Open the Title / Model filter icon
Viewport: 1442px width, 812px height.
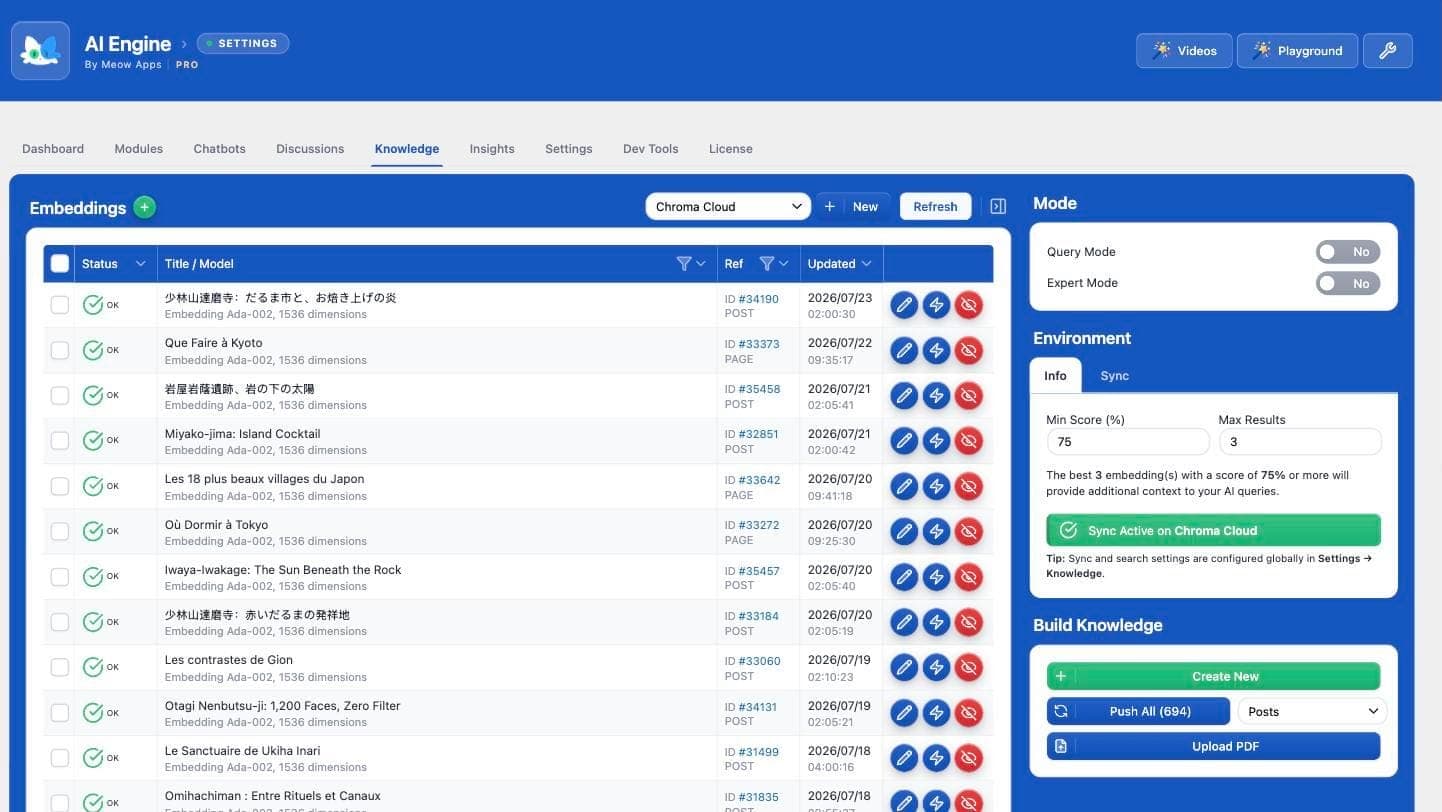(684, 264)
